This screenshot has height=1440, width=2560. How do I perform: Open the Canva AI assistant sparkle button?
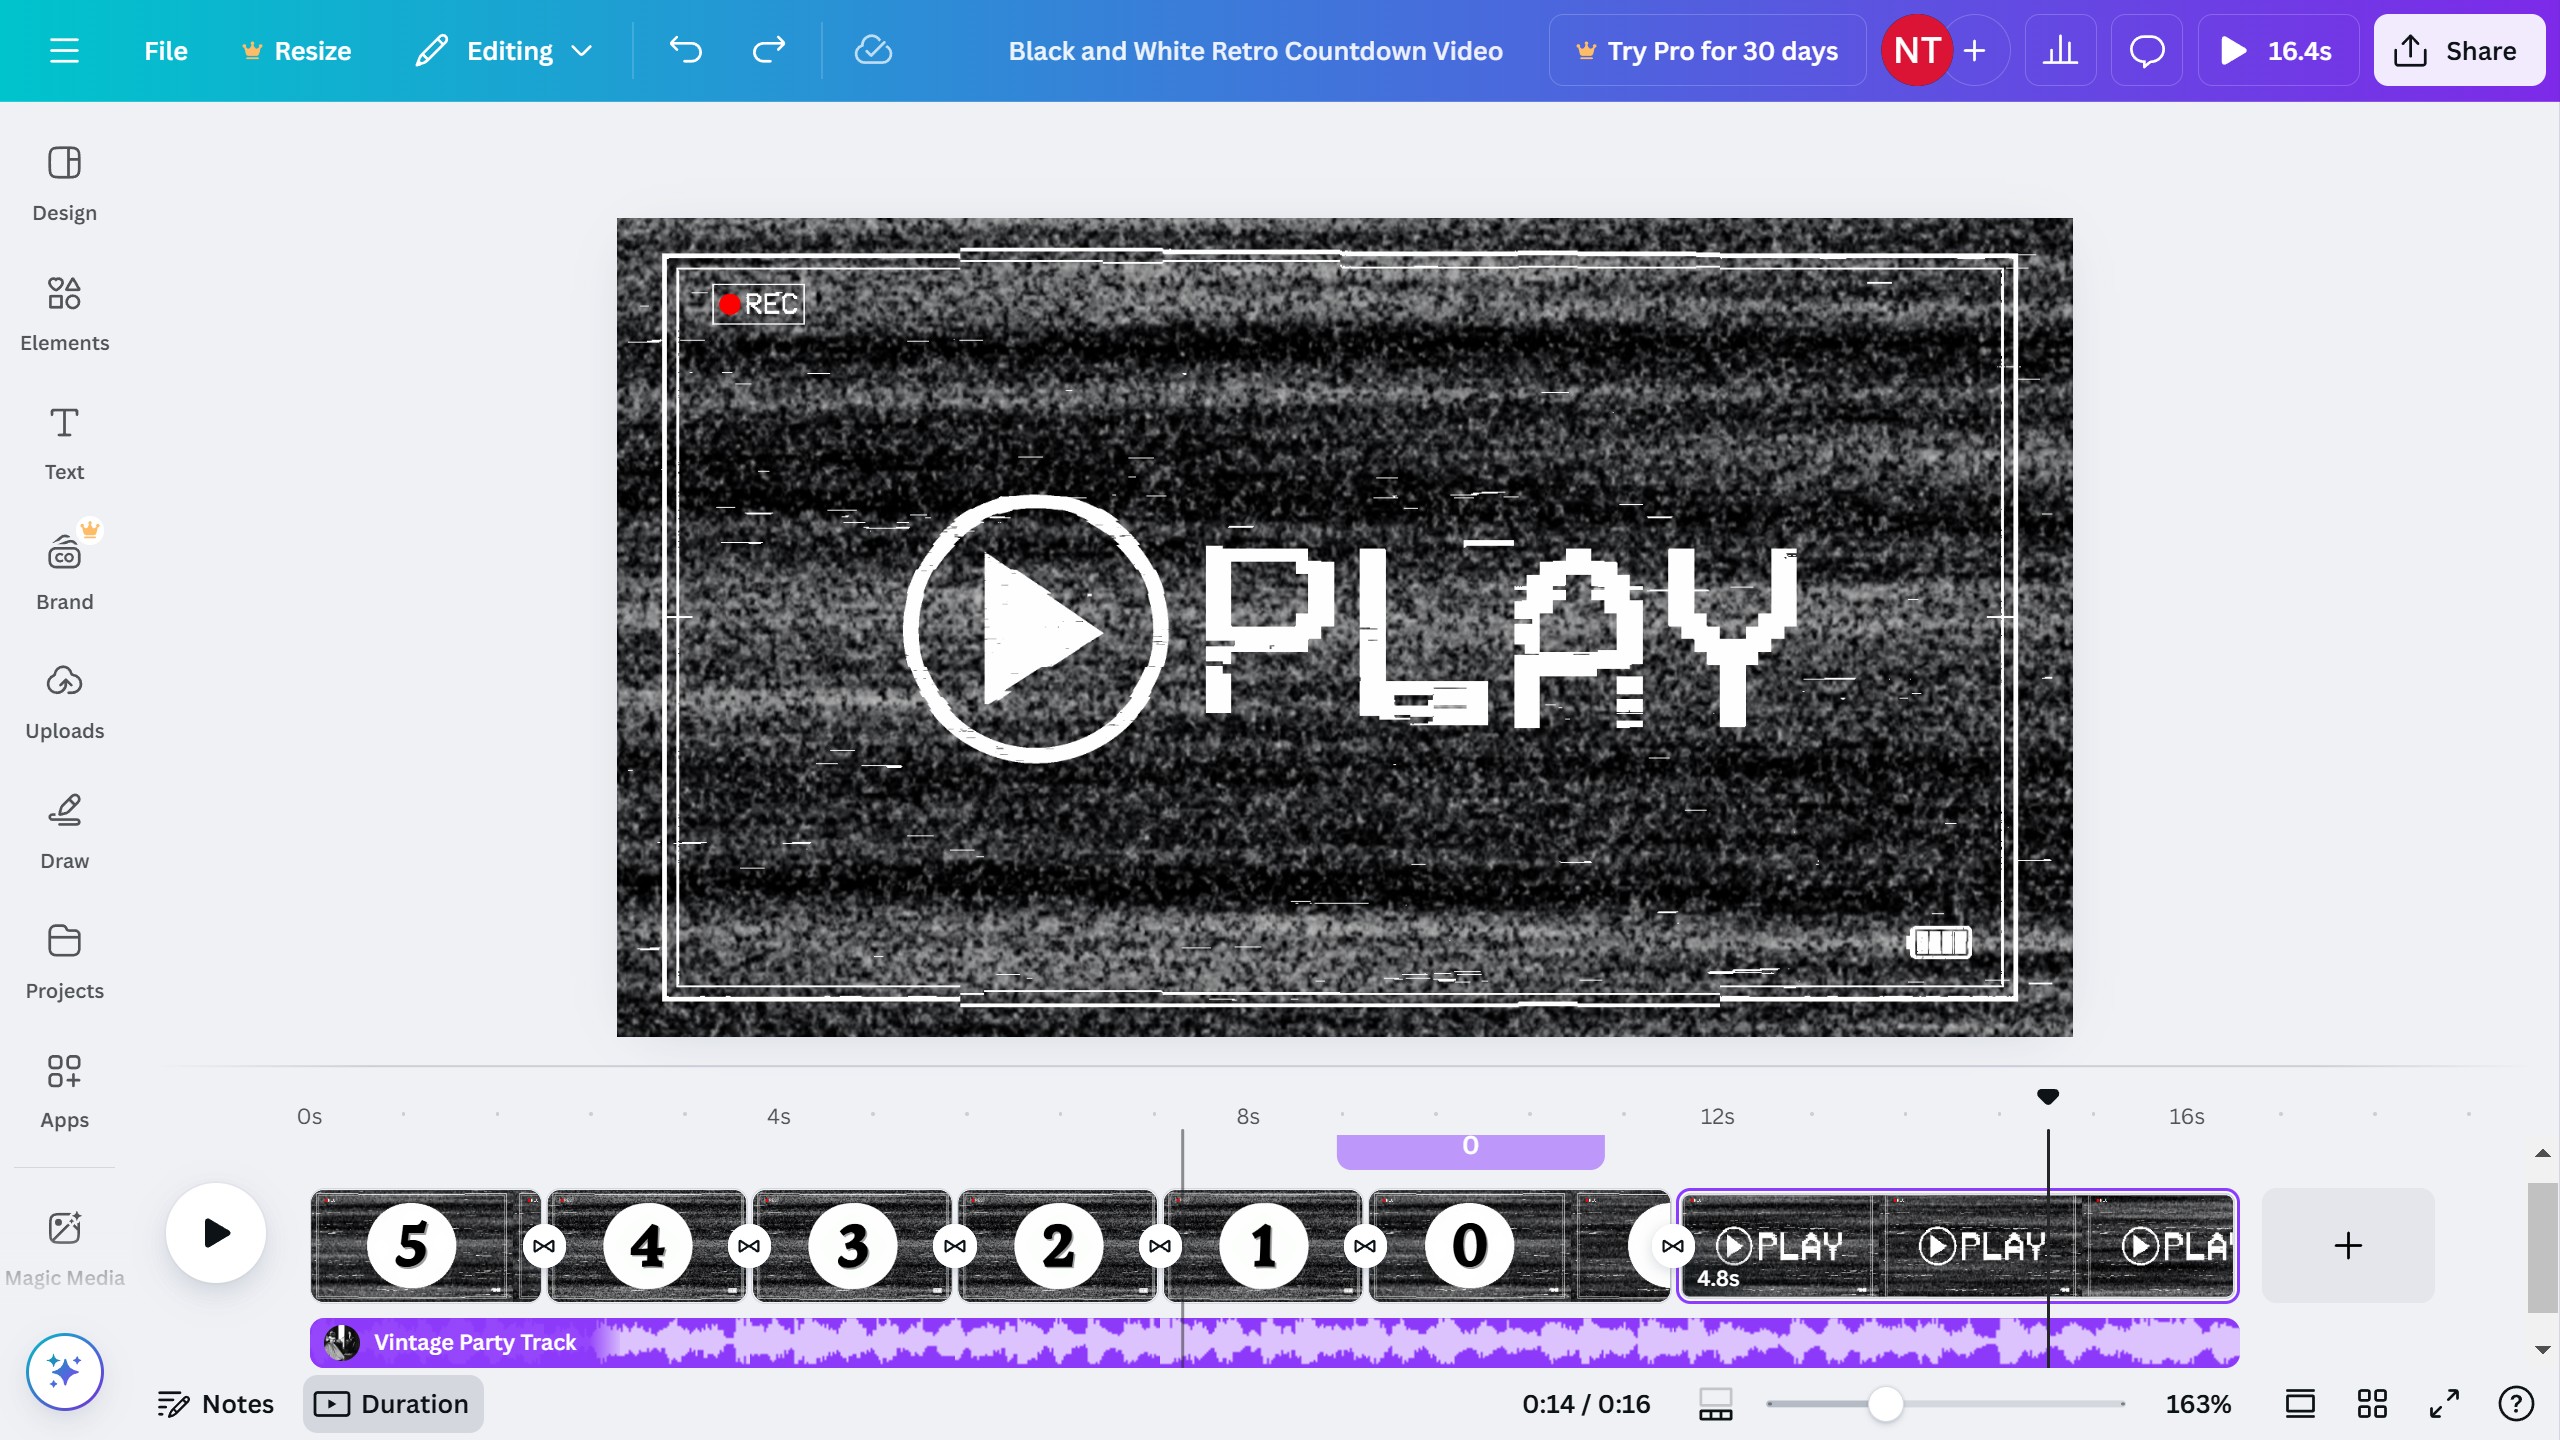(x=64, y=1371)
